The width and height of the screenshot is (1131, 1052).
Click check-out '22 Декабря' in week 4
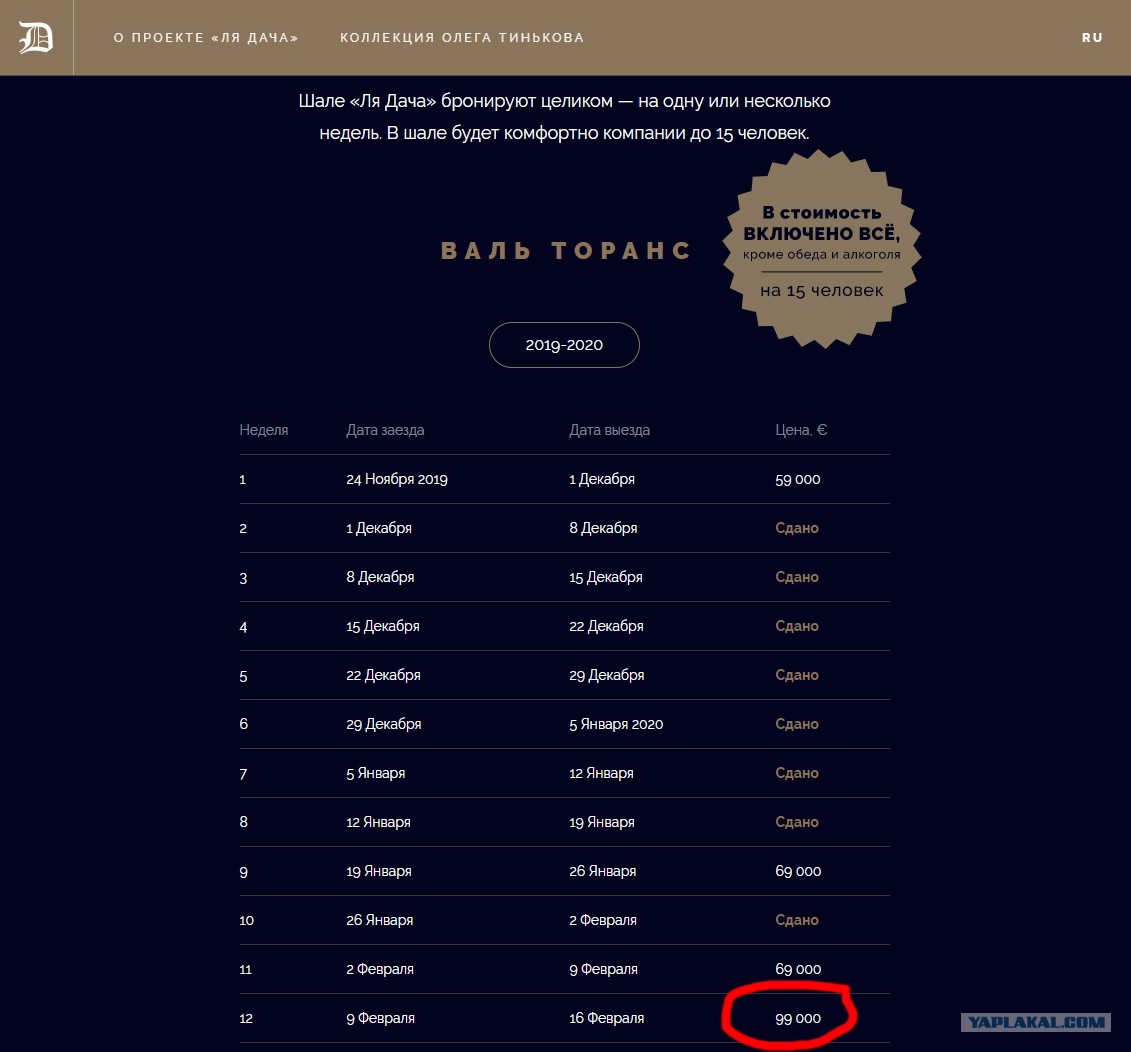coord(606,626)
